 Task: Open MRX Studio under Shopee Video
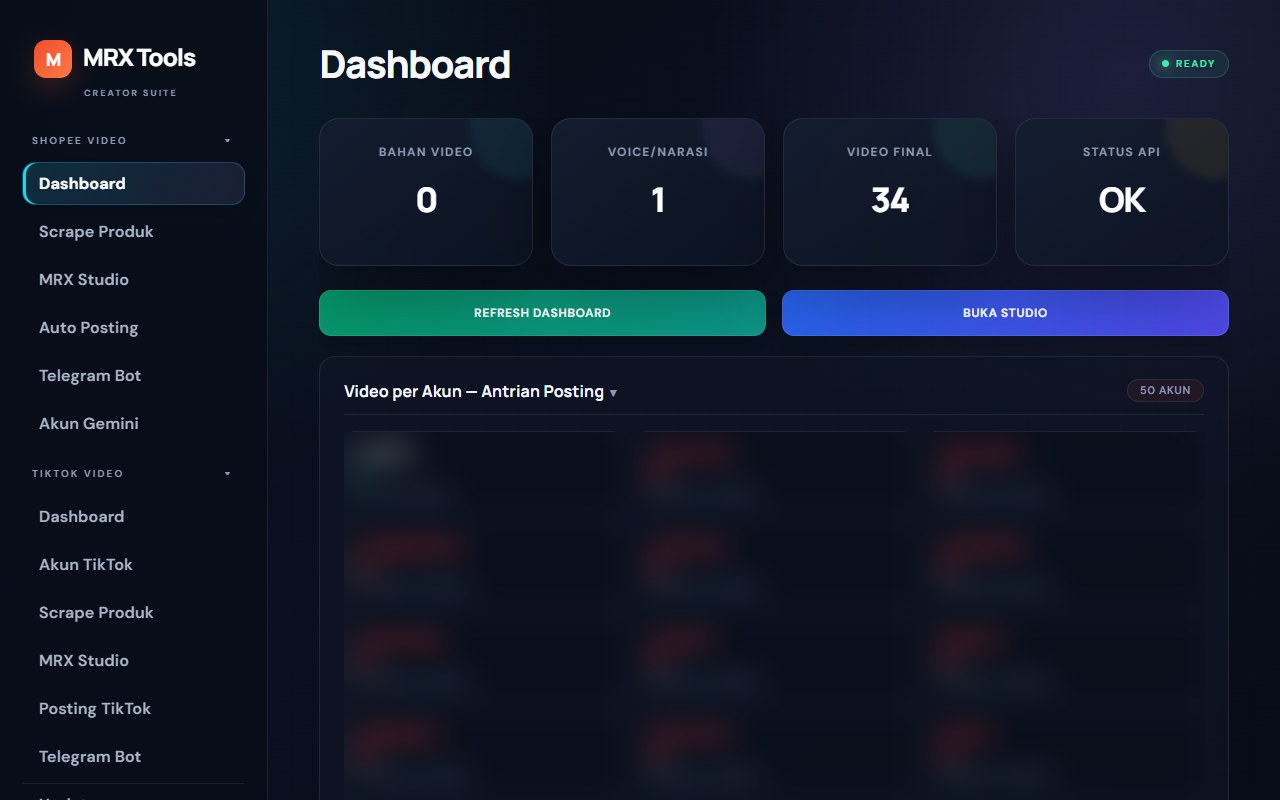point(134,279)
